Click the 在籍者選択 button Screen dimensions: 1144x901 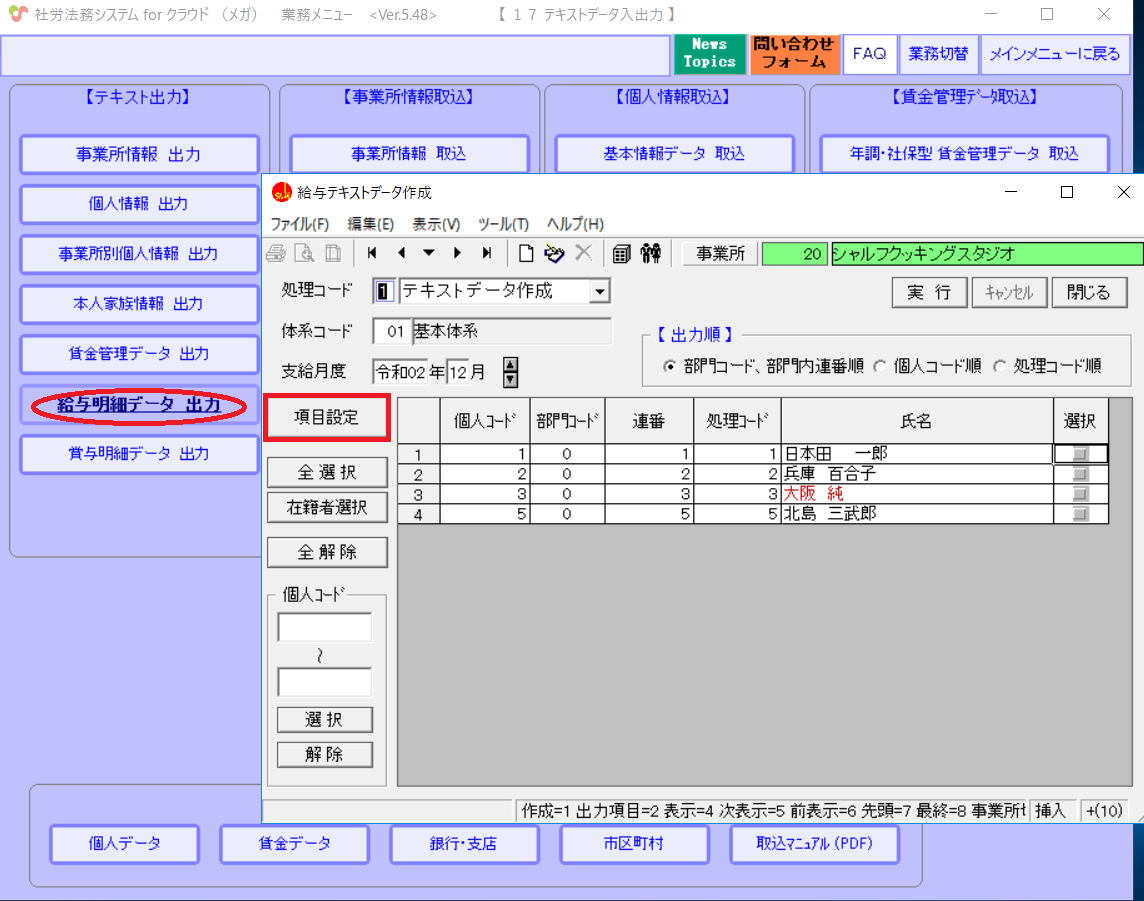coord(327,507)
